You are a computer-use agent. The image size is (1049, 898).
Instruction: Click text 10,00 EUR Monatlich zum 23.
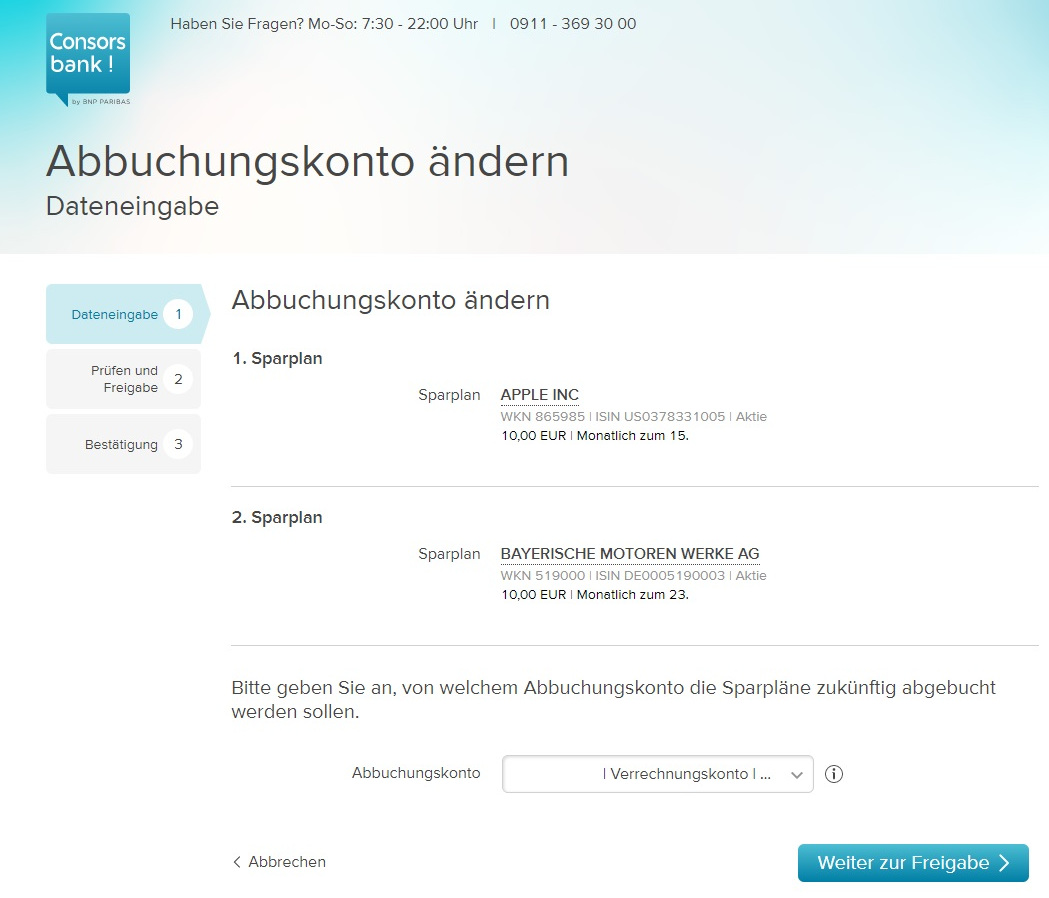595,595
